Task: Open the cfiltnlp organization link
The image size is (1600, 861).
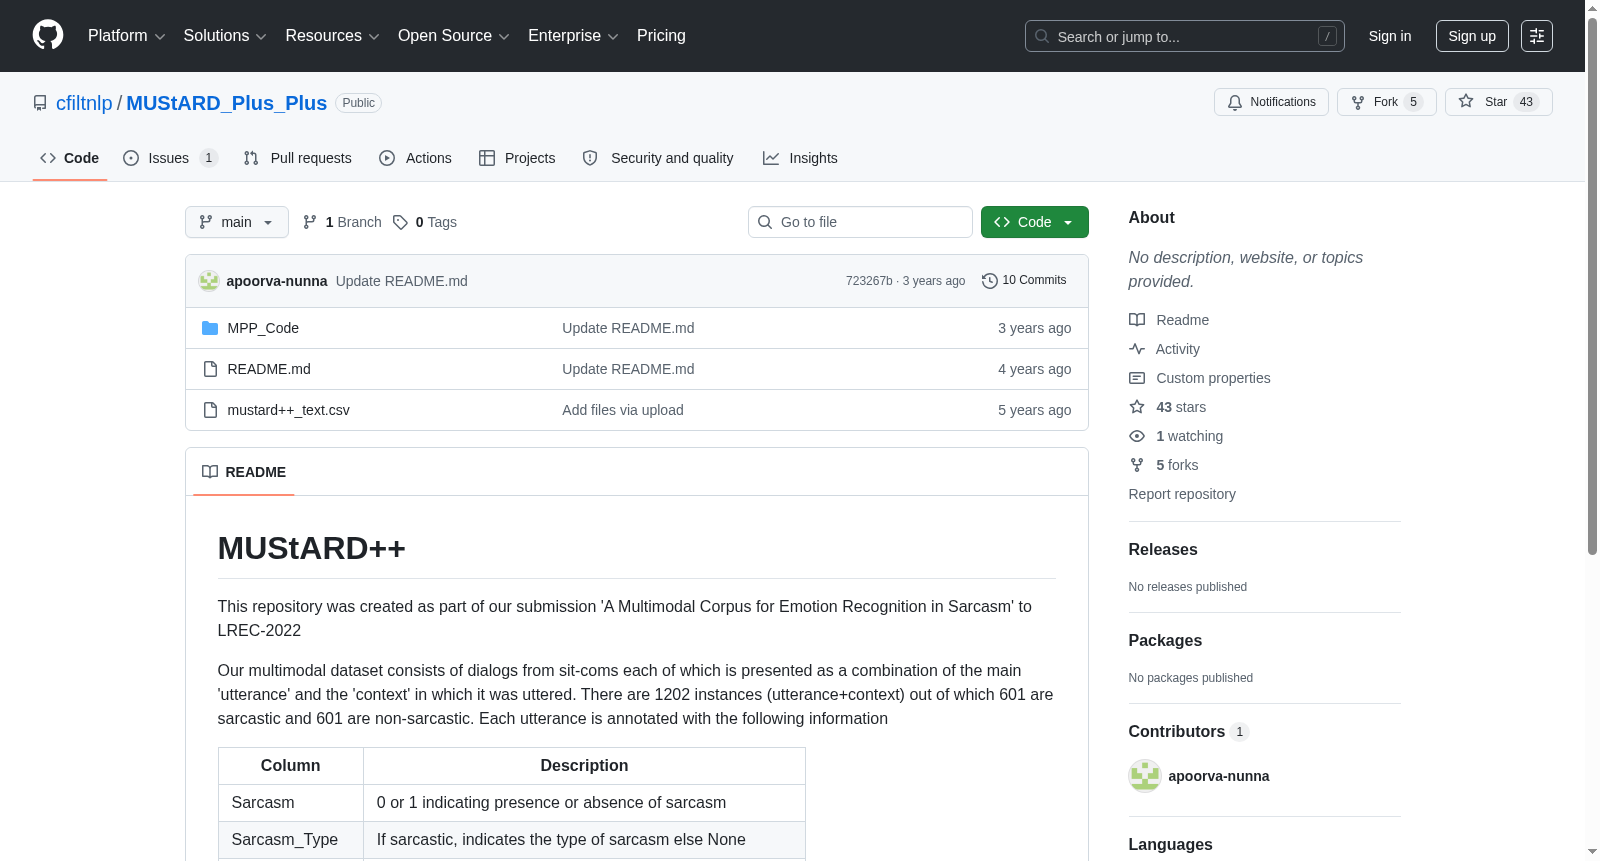Action: point(84,103)
